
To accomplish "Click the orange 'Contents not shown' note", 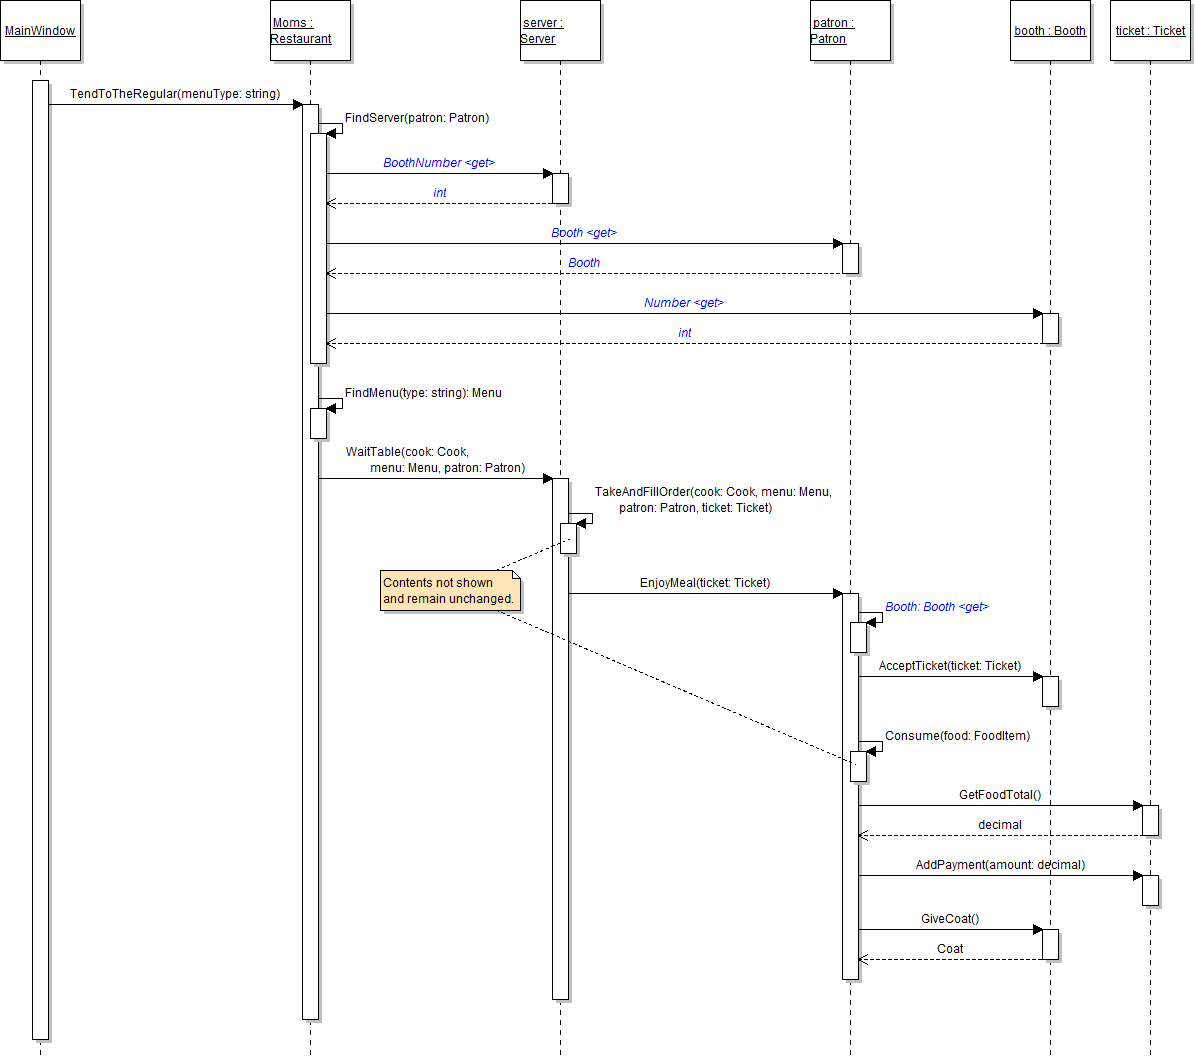I will pos(449,591).
